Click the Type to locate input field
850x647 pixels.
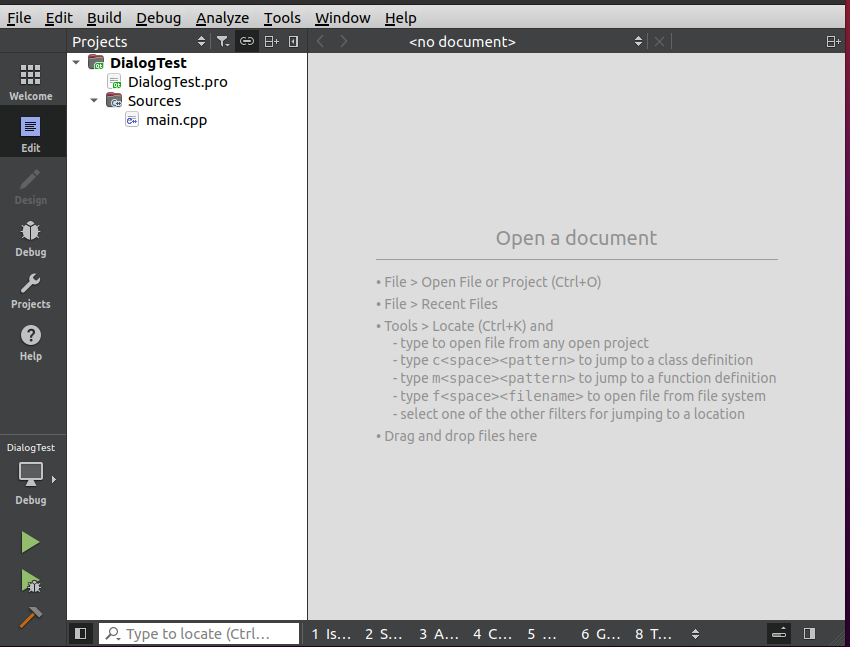pos(199,633)
